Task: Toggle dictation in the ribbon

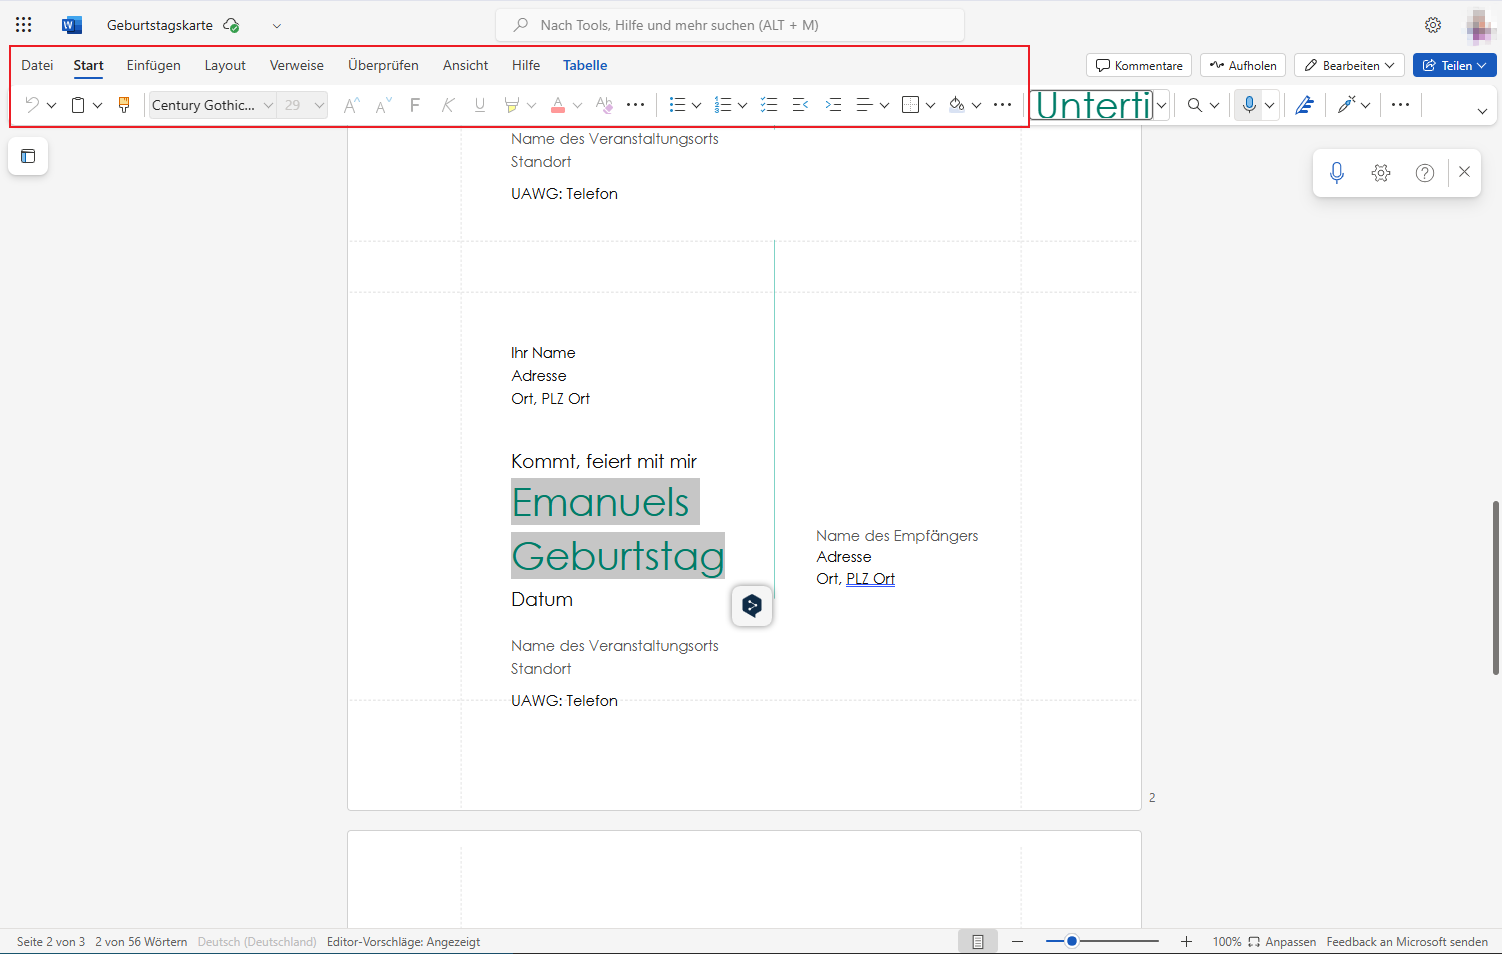Action: [1249, 105]
